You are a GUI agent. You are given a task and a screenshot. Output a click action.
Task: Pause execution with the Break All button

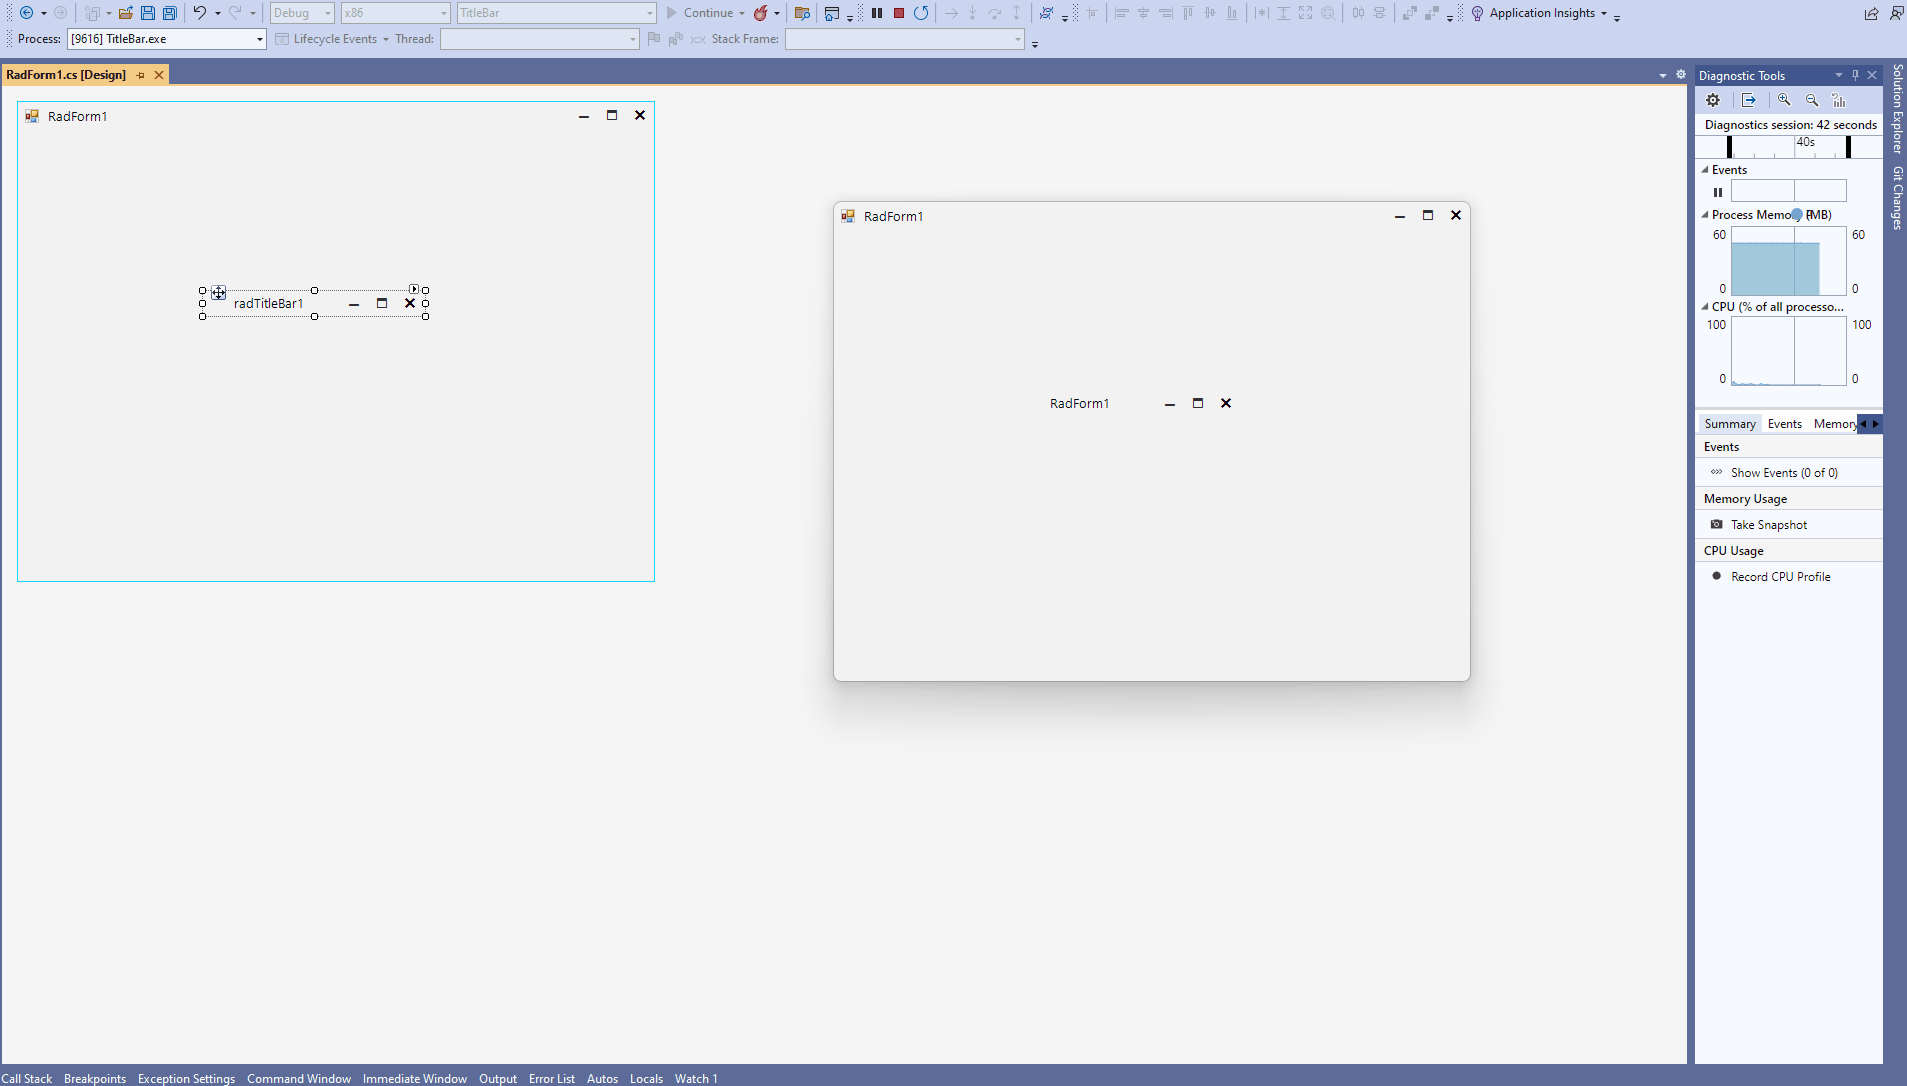point(877,13)
